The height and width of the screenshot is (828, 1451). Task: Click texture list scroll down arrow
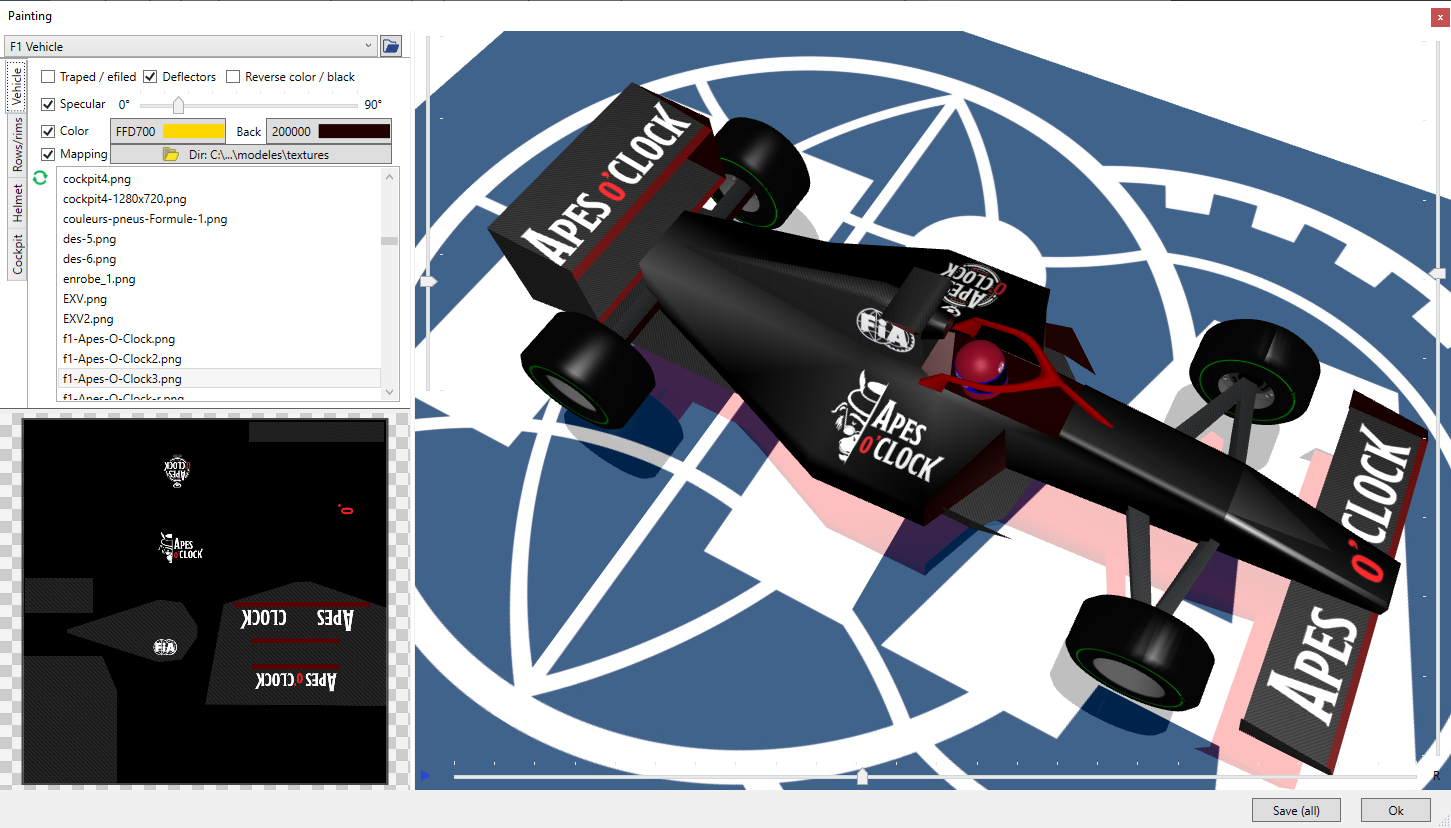[x=390, y=392]
